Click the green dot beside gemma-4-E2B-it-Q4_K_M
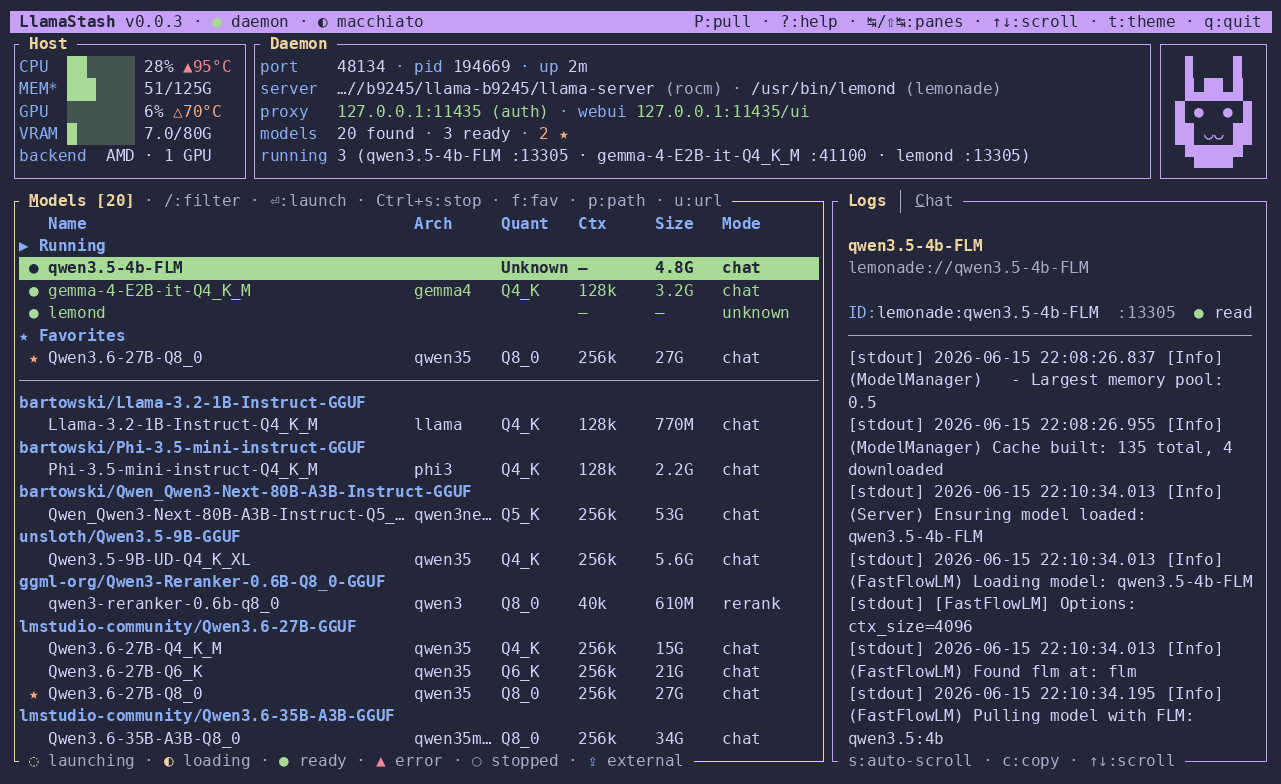1281x784 pixels. (34, 291)
